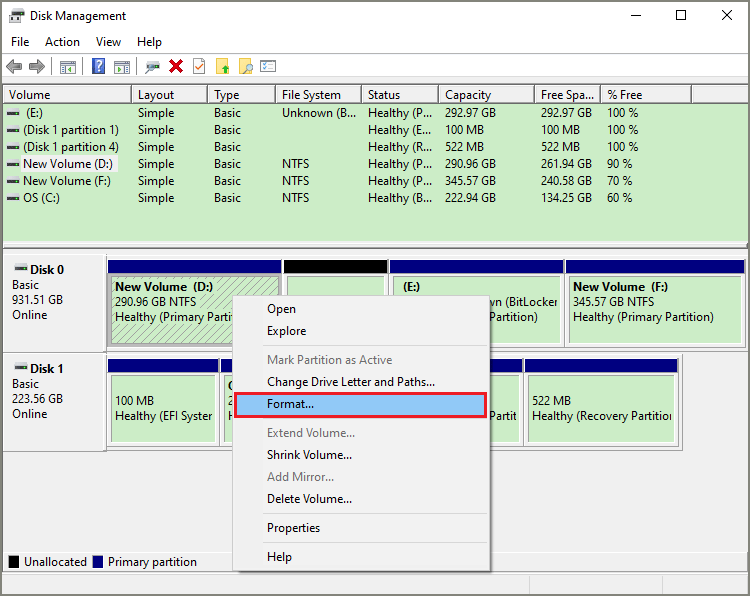Click the 261.94 GB free space cell
Image resolution: width=750 pixels, height=596 pixels.
click(566, 164)
